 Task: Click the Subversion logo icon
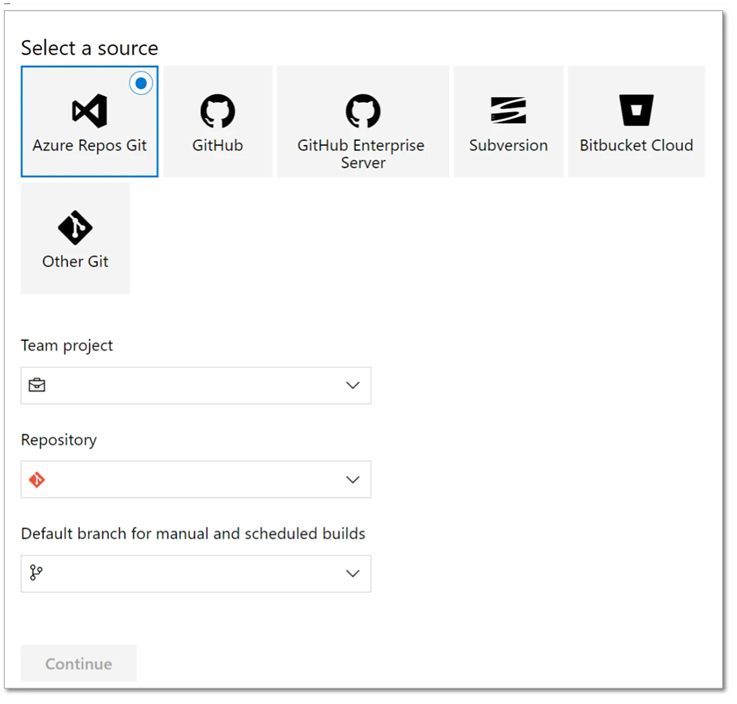pos(508,110)
